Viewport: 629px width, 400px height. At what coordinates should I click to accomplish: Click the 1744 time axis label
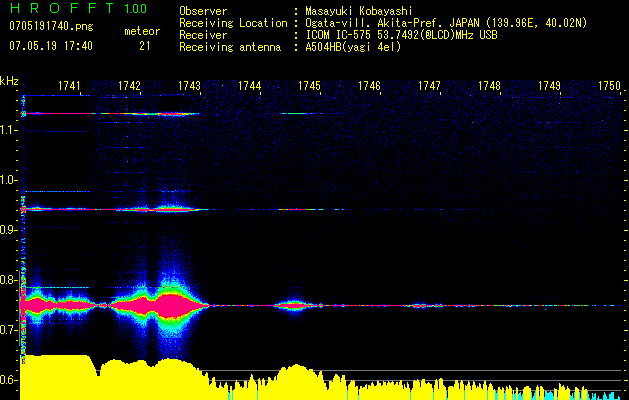[250, 85]
